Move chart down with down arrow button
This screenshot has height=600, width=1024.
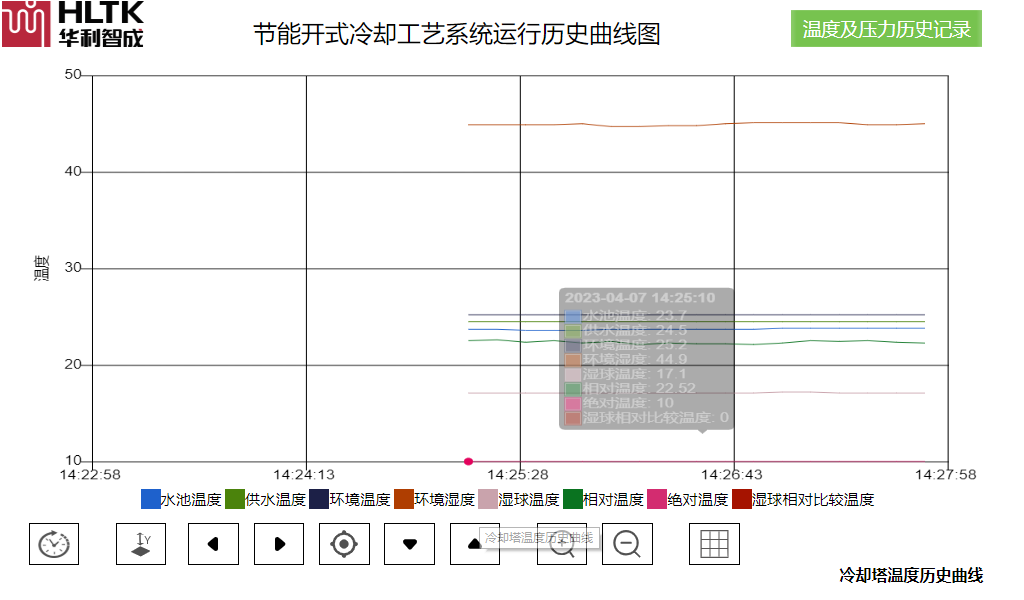(x=409, y=544)
